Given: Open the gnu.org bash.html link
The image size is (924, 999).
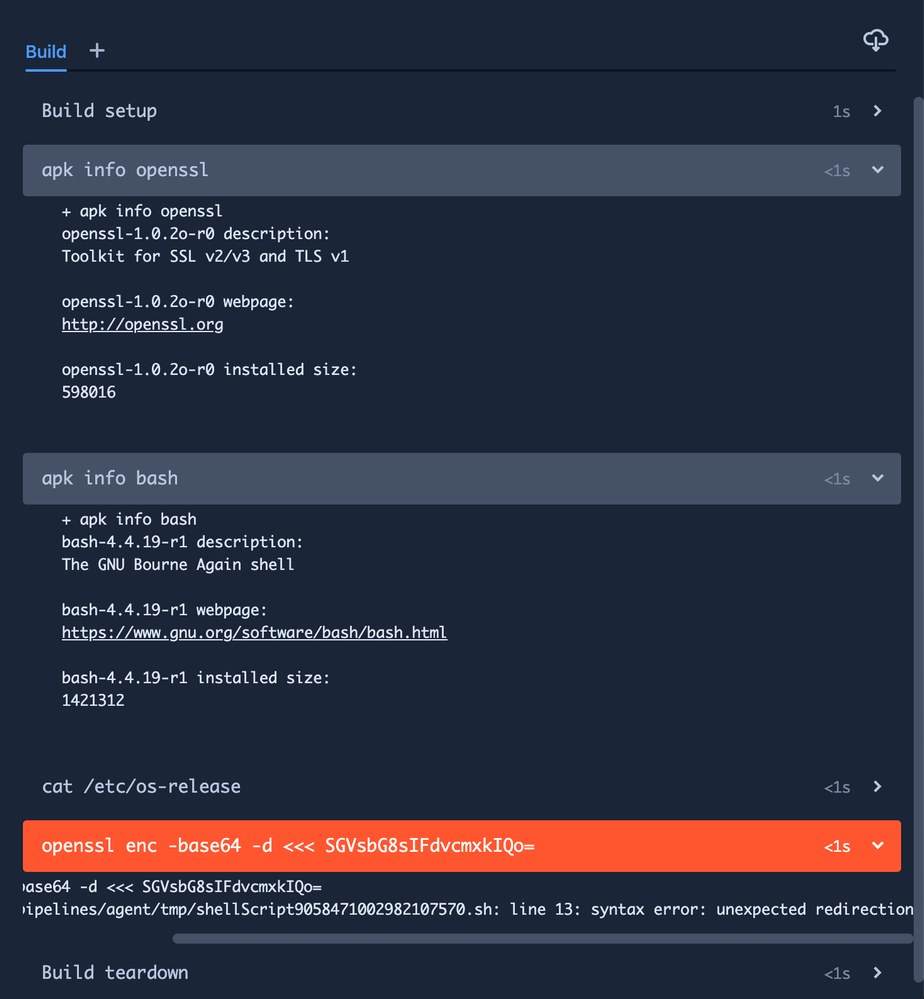Looking at the screenshot, I should 254,633.
